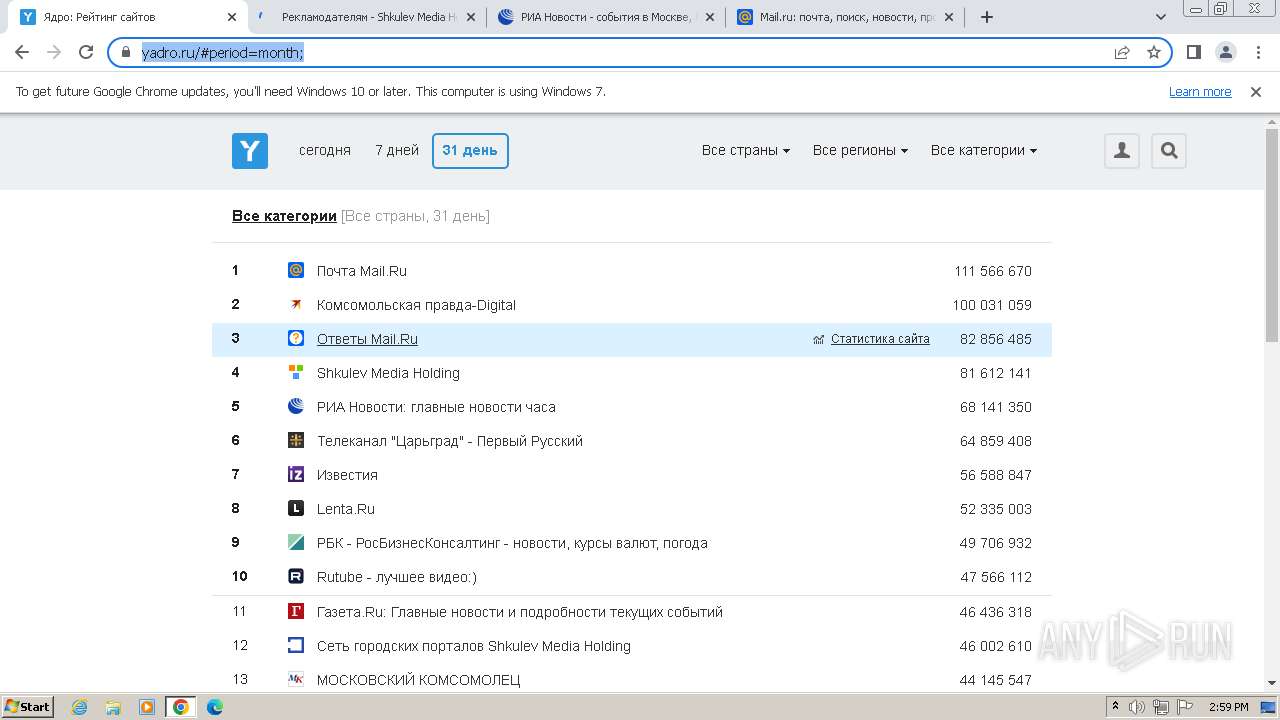Expand the Все категории dropdown
This screenshot has height=720, width=1280.
[984, 150]
